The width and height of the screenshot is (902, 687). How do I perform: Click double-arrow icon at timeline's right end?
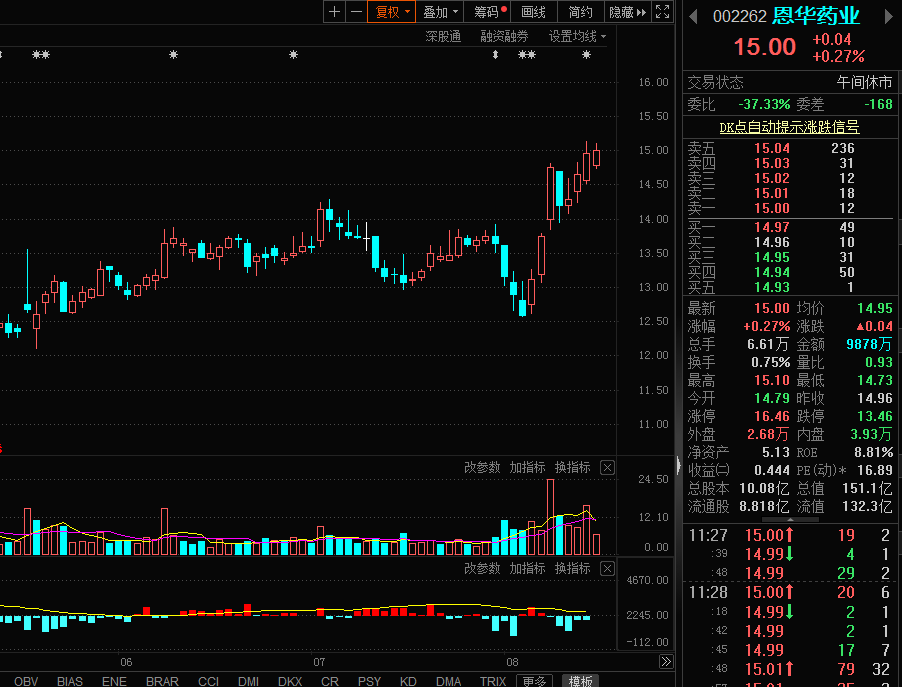[x=666, y=662]
